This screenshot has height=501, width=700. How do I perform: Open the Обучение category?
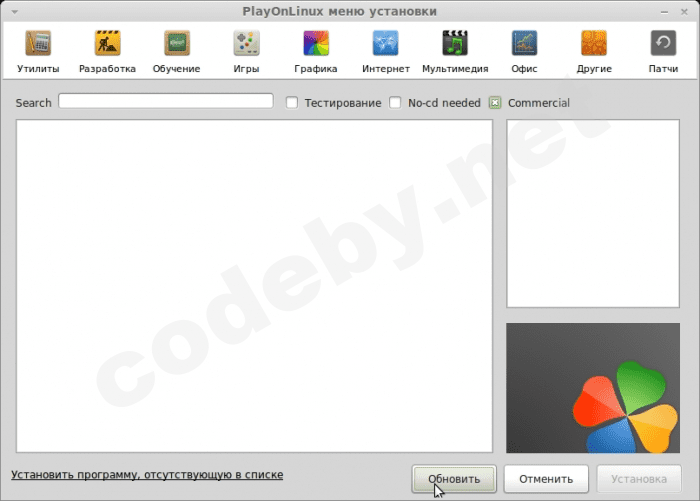pos(177,51)
